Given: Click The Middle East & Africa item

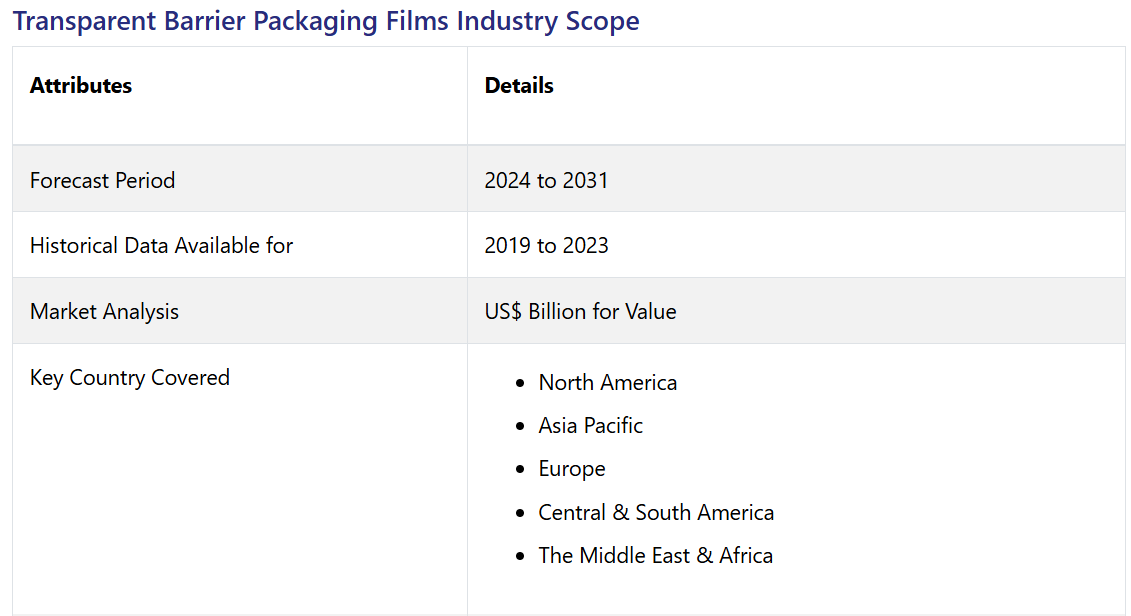Looking at the screenshot, I should [x=655, y=555].
